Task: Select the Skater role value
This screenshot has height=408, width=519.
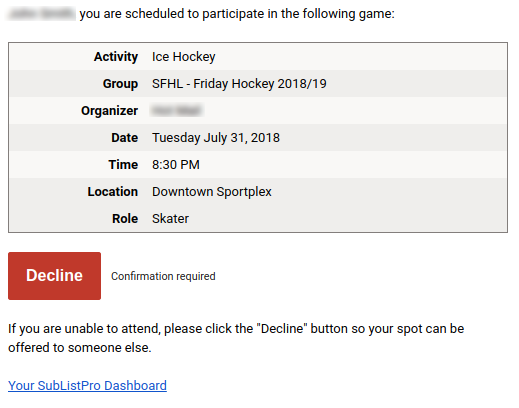Action: coord(171,219)
